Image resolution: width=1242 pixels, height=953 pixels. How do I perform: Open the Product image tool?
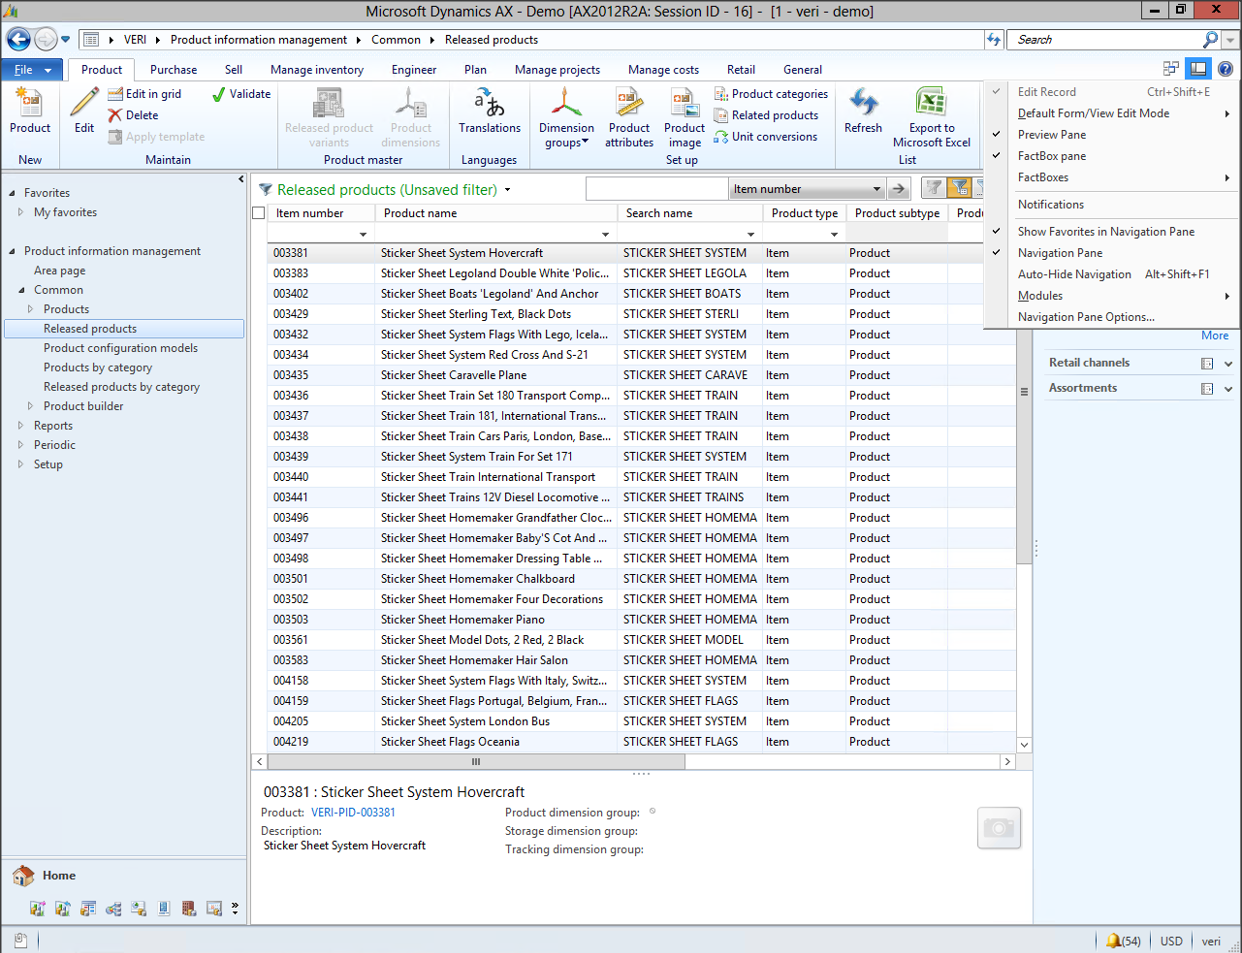[684, 115]
